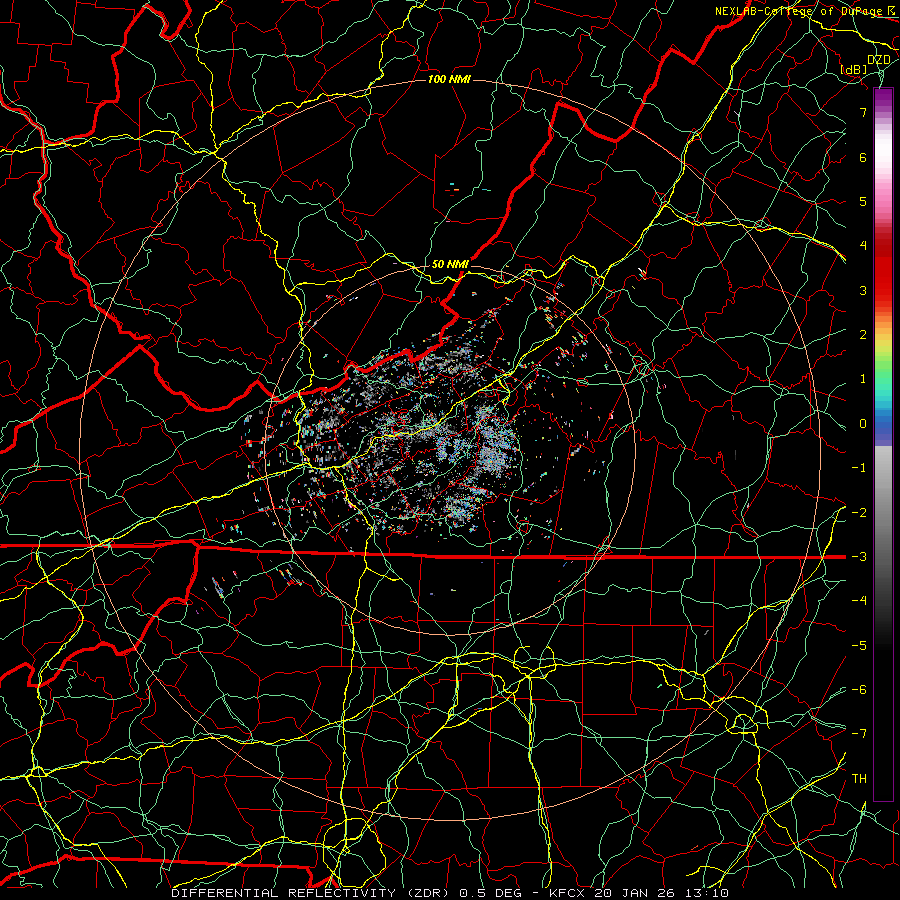Click the 3 tick on color scale
This screenshot has height=900, width=900.
click(863, 290)
